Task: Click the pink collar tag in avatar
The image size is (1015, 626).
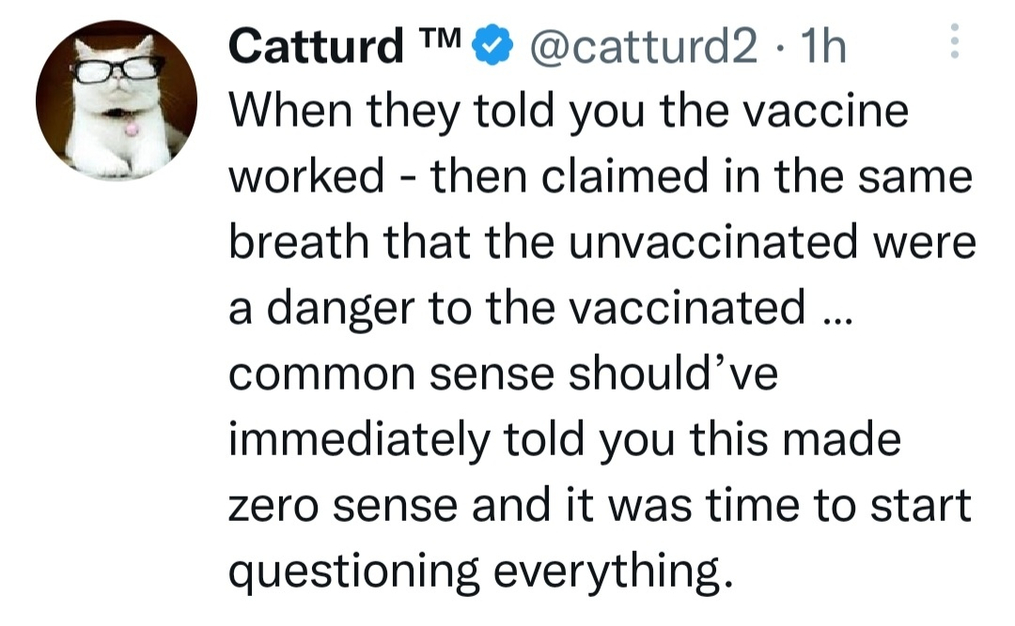Action: pos(132,129)
